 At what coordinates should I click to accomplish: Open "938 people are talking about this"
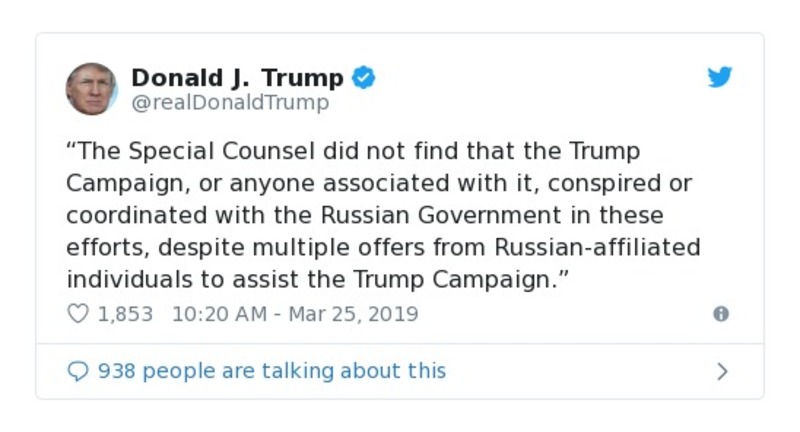(x=272, y=371)
